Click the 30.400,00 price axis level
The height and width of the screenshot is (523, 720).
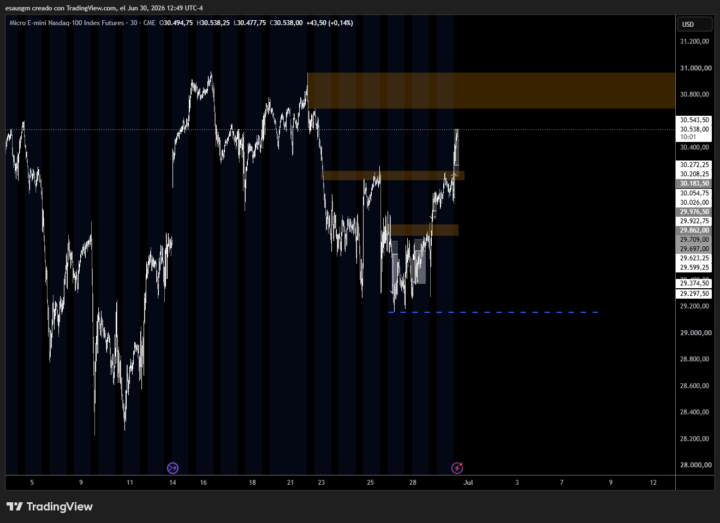[694, 147]
